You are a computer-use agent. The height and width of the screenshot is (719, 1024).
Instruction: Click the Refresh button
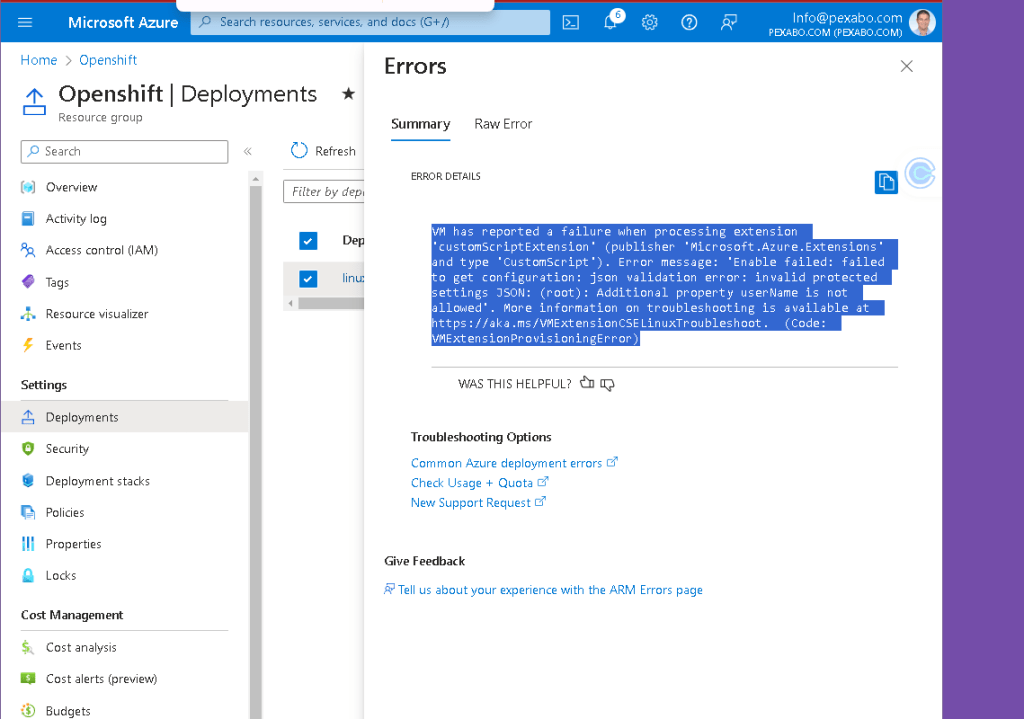(x=323, y=151)
